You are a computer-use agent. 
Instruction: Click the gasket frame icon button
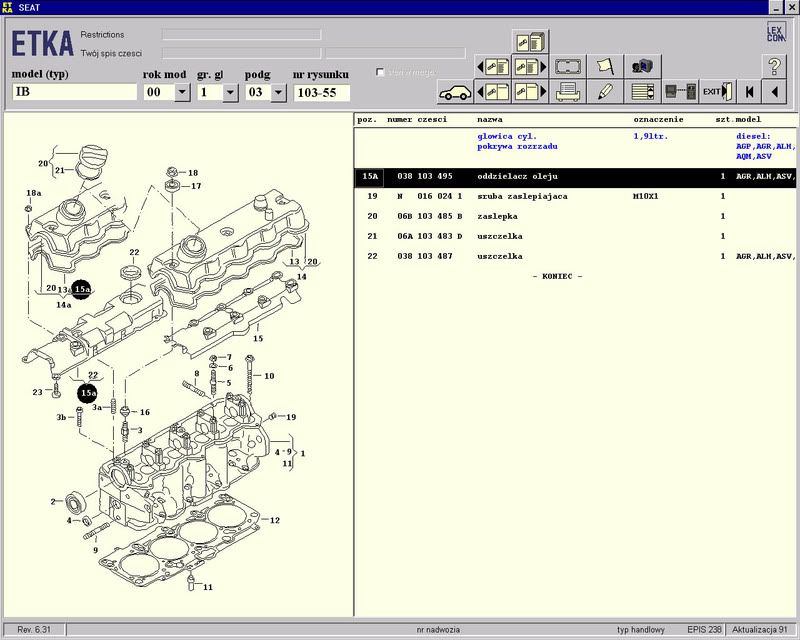(x=568, y=66)
